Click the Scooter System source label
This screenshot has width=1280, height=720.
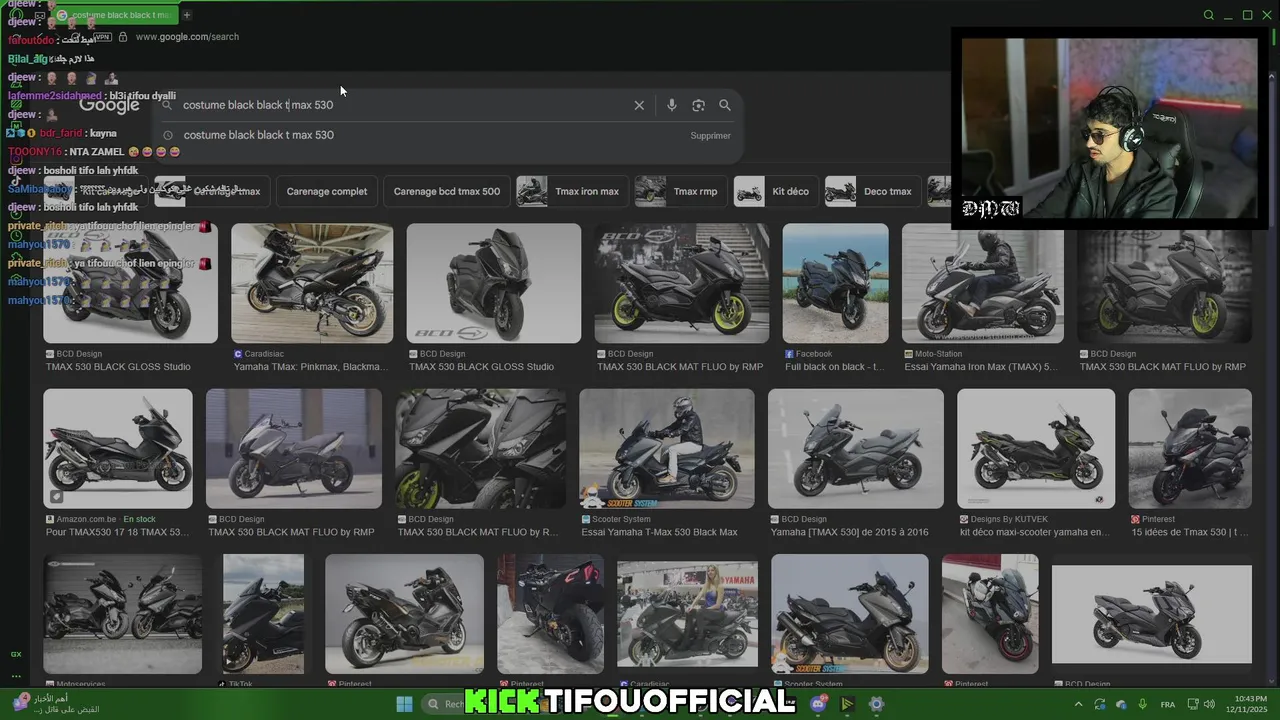[615, 519]
